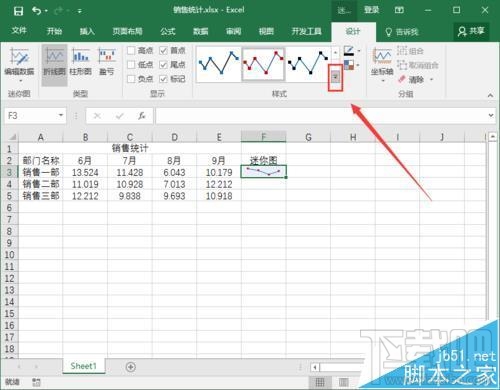Click the 登录 sign-in link

pyautogui.click(x=371, y=10)
